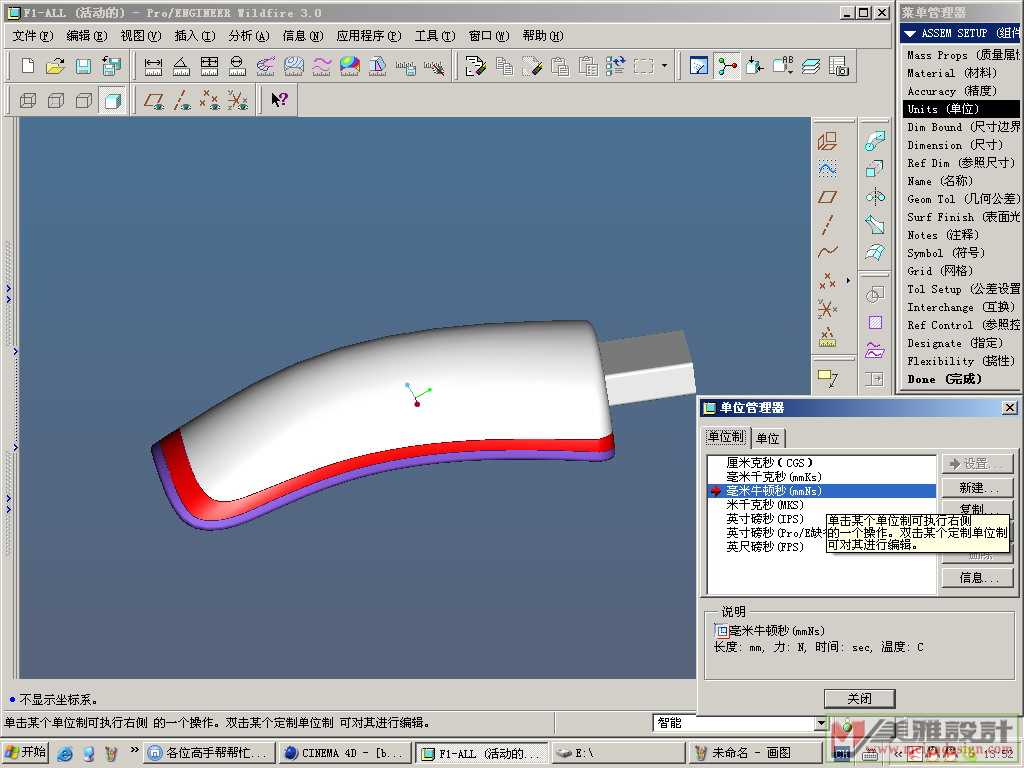Image resolution: width=1024 pixels, height=768 pixels.
Task: Expand the taskbar quick launch chevron
Action: click(135, 750)
